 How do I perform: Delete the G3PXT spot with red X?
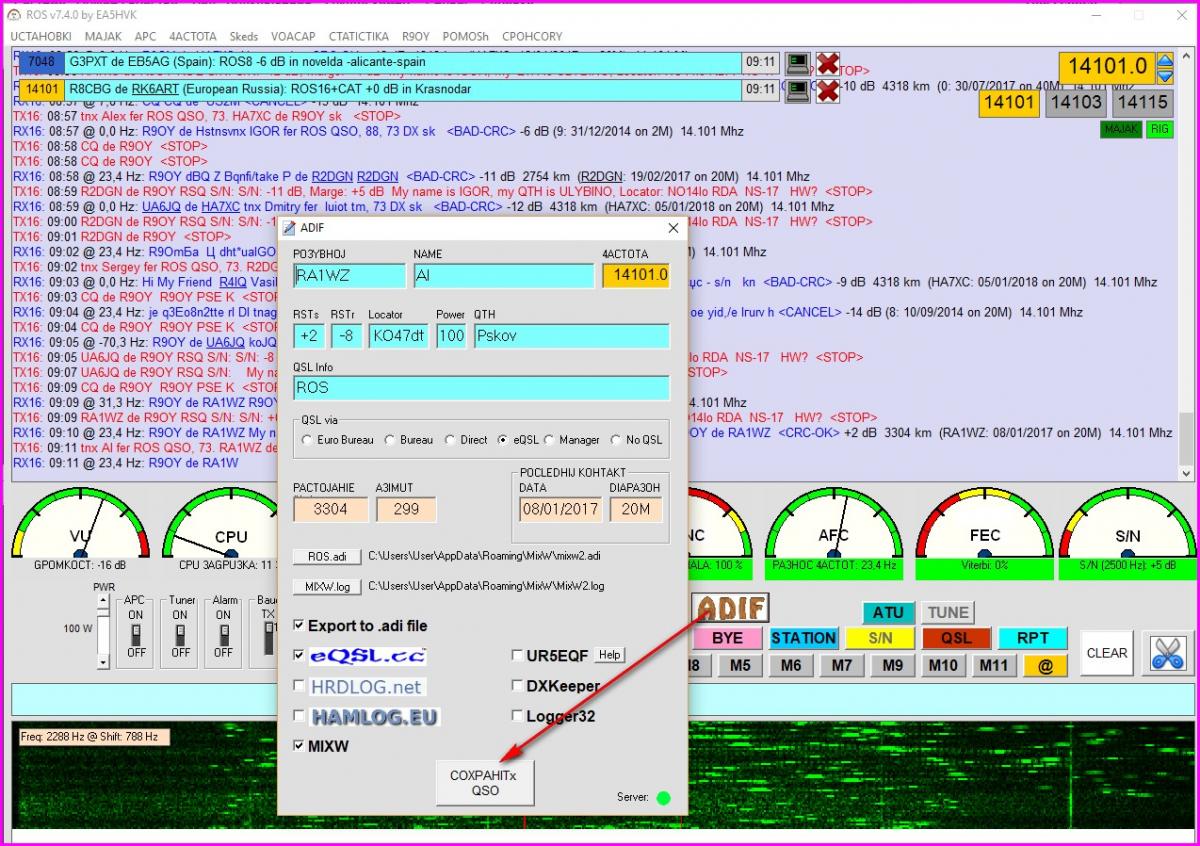pos(827,64)
